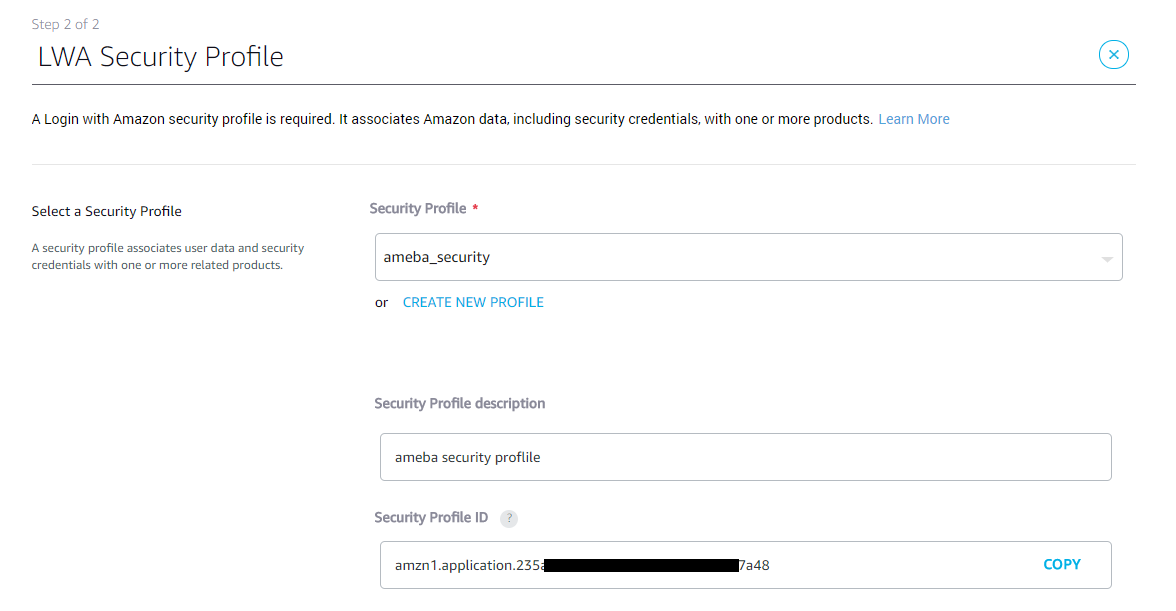
Task: Click the 'Security Profile ID' label
Action: coord(431,517)
